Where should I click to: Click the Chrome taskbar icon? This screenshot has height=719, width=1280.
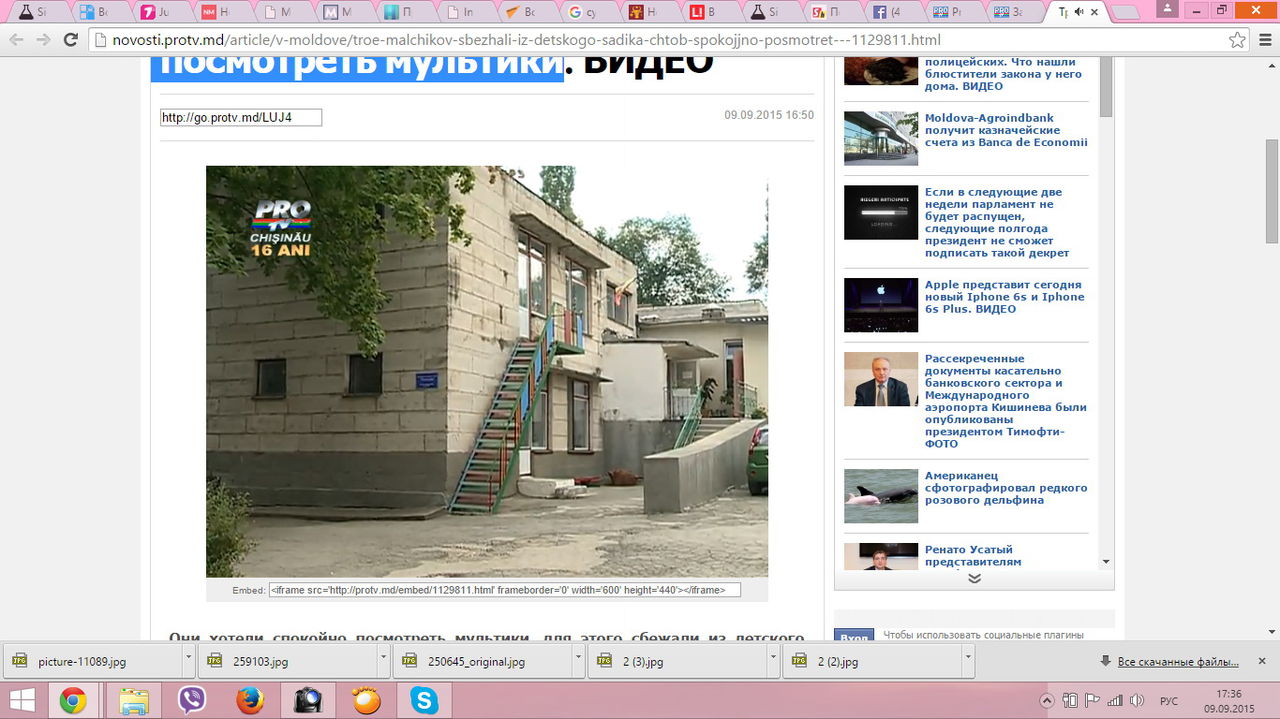tap(72, 700)
